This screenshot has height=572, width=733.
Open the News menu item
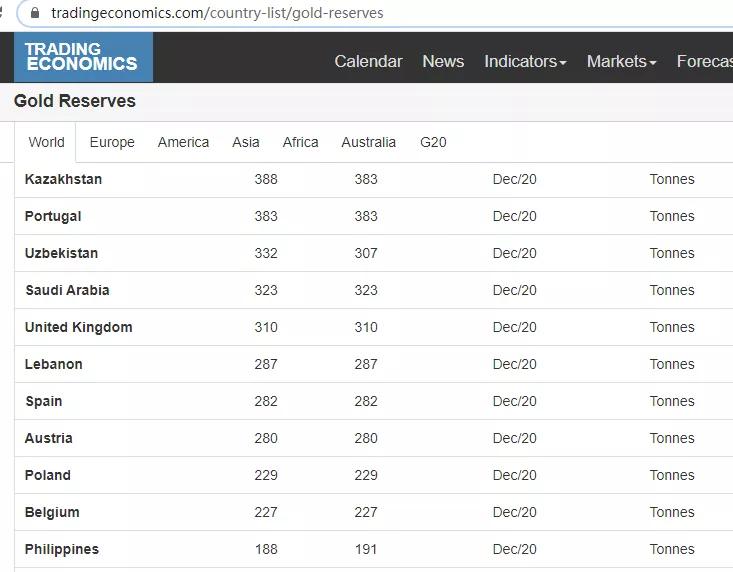[443, 61]
